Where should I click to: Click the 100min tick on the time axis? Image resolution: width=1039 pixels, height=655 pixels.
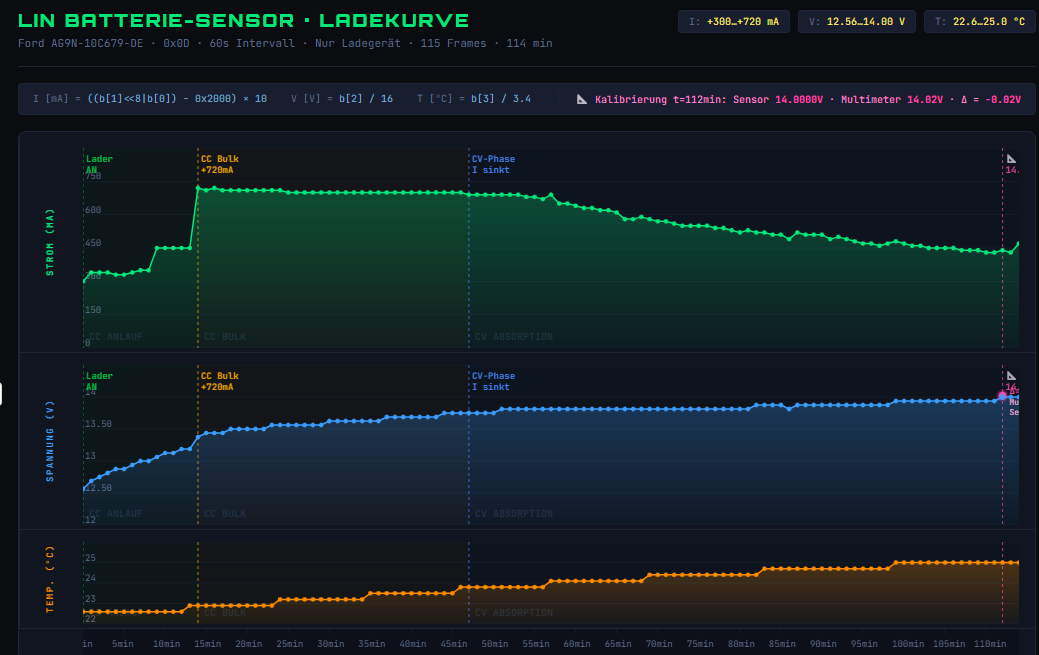point(908,644)
